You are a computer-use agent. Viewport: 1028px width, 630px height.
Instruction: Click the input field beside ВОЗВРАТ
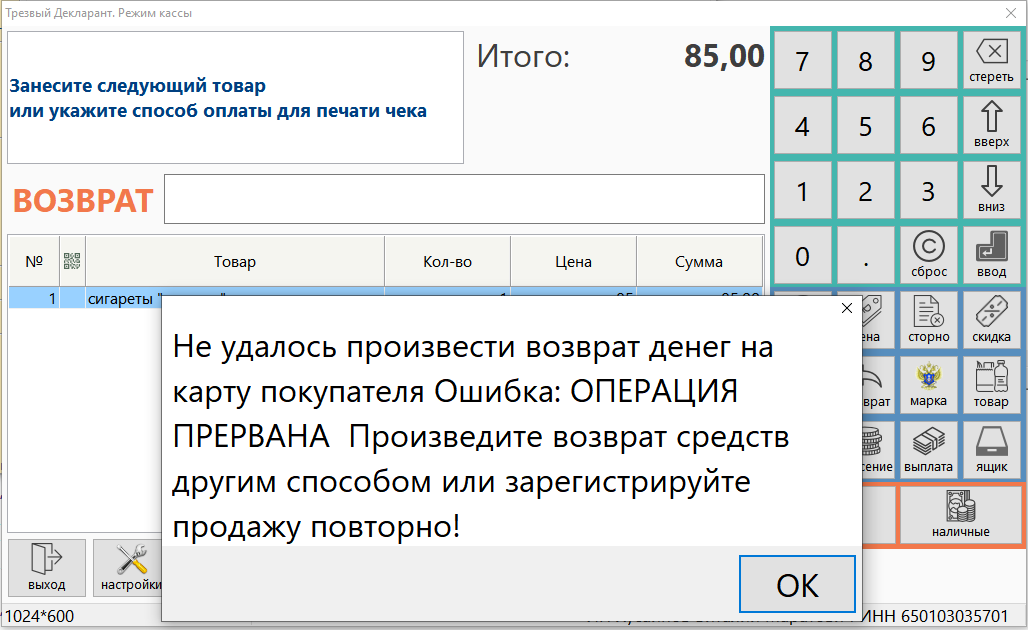(x=464, y=199)
